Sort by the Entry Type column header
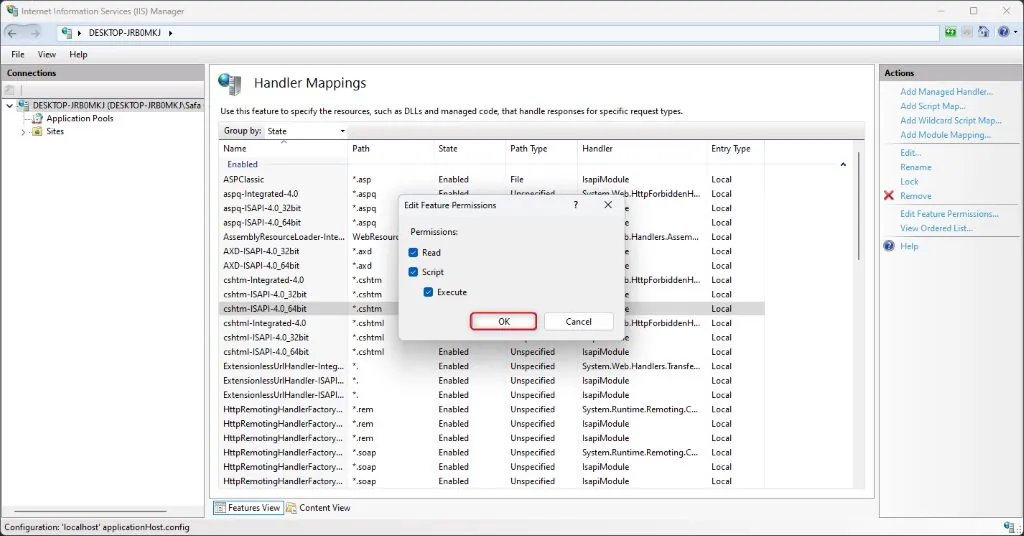 pyautogui.click(x=735, y=149)
